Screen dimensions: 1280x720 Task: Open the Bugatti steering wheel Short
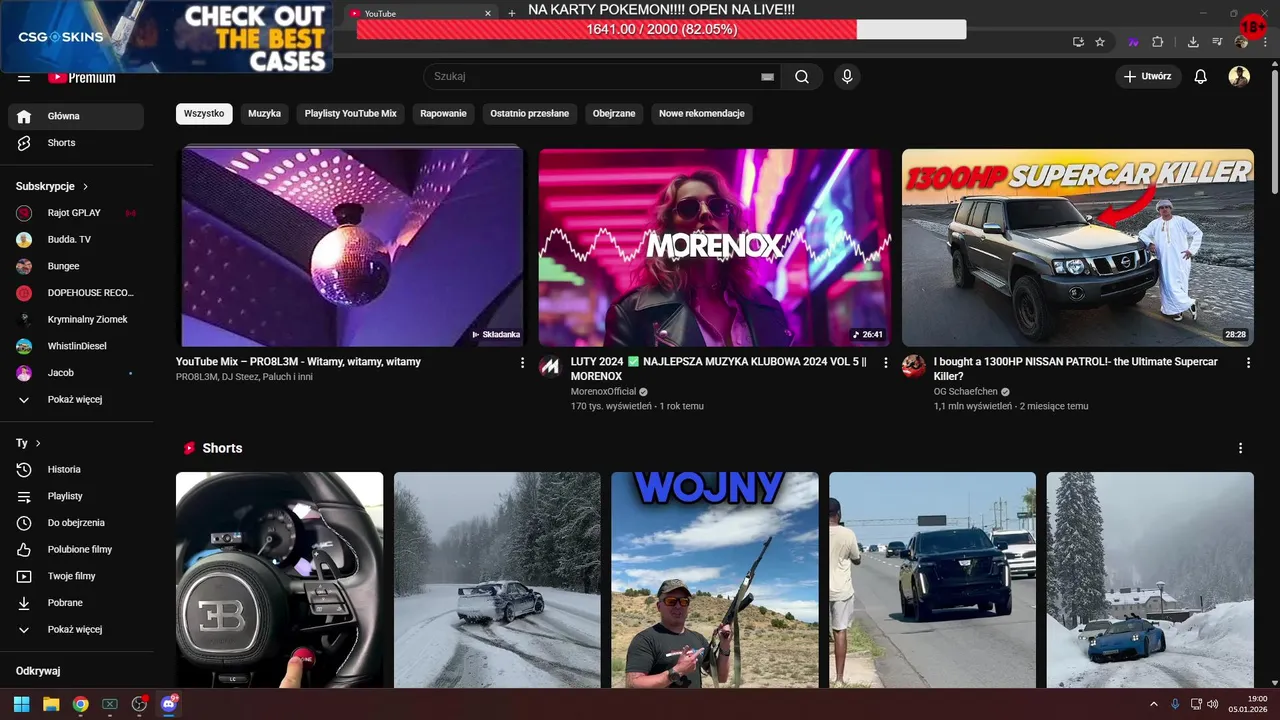pos(279,580)
